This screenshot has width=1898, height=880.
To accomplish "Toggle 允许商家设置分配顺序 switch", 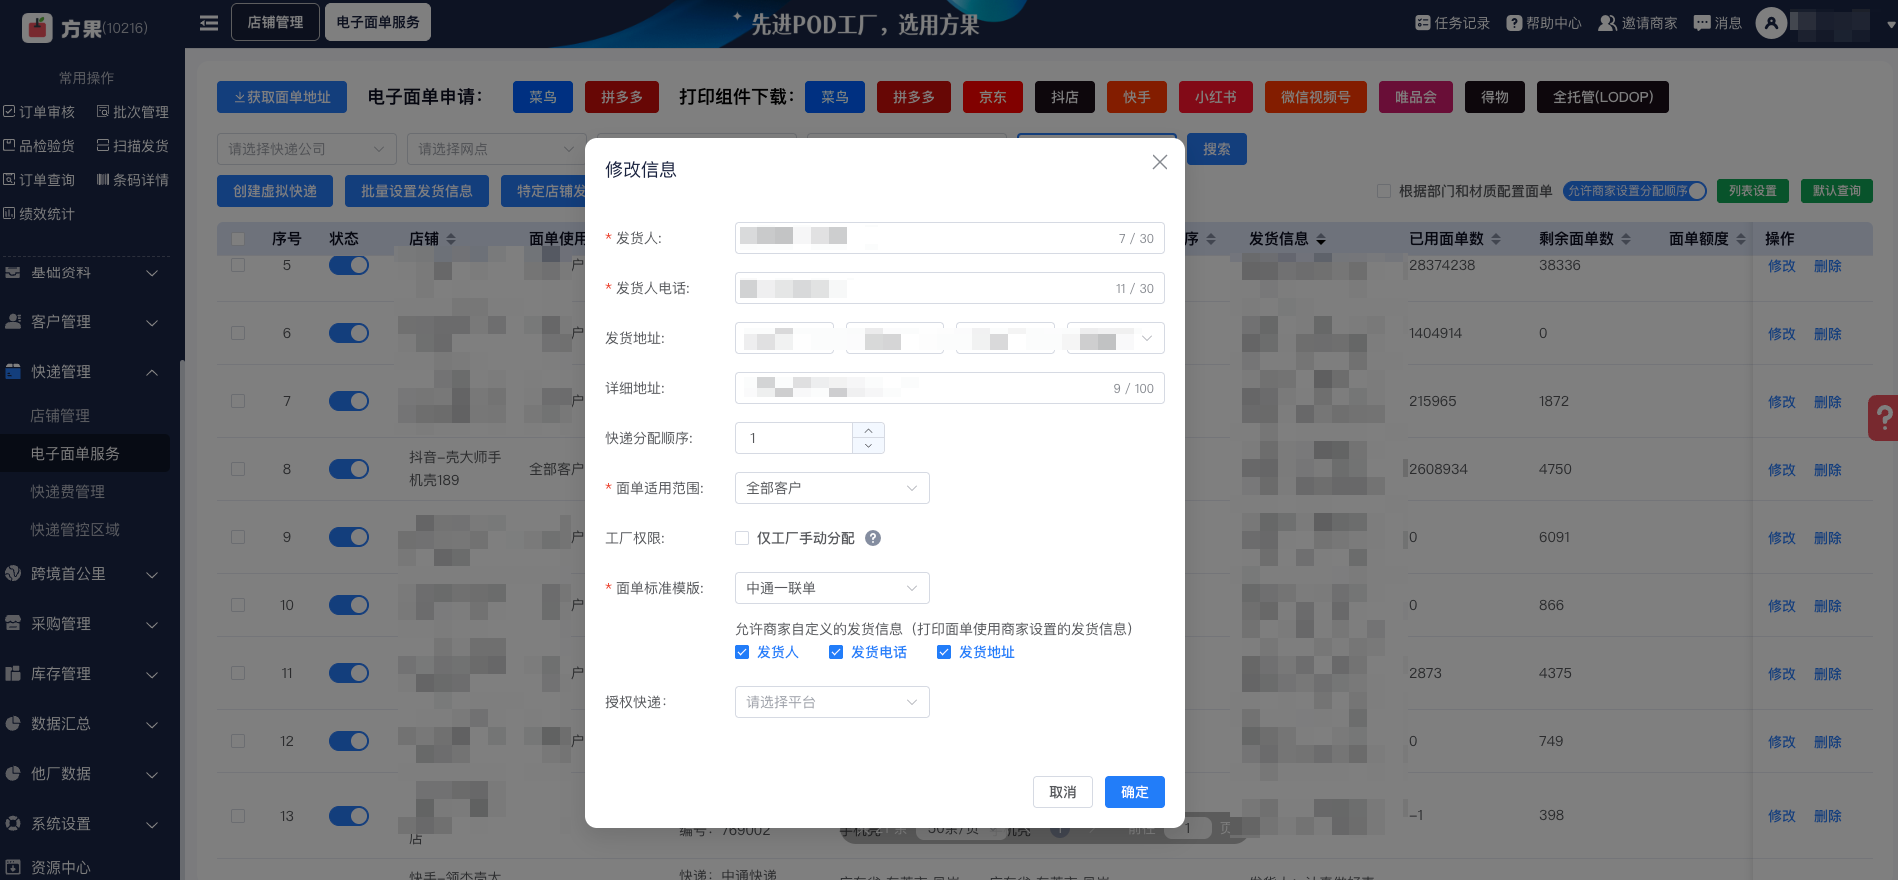I will coord(1635,191).
